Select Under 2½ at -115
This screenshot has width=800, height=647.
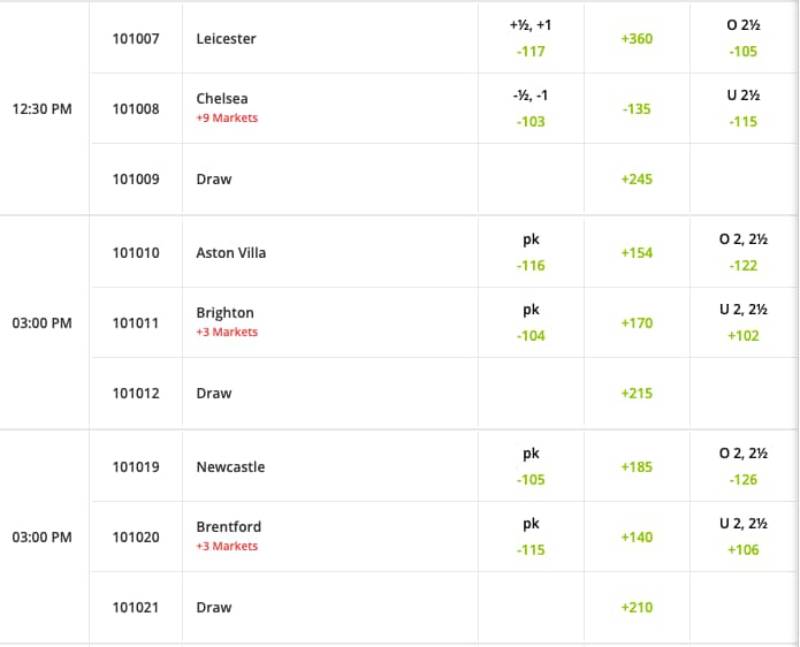743,121
